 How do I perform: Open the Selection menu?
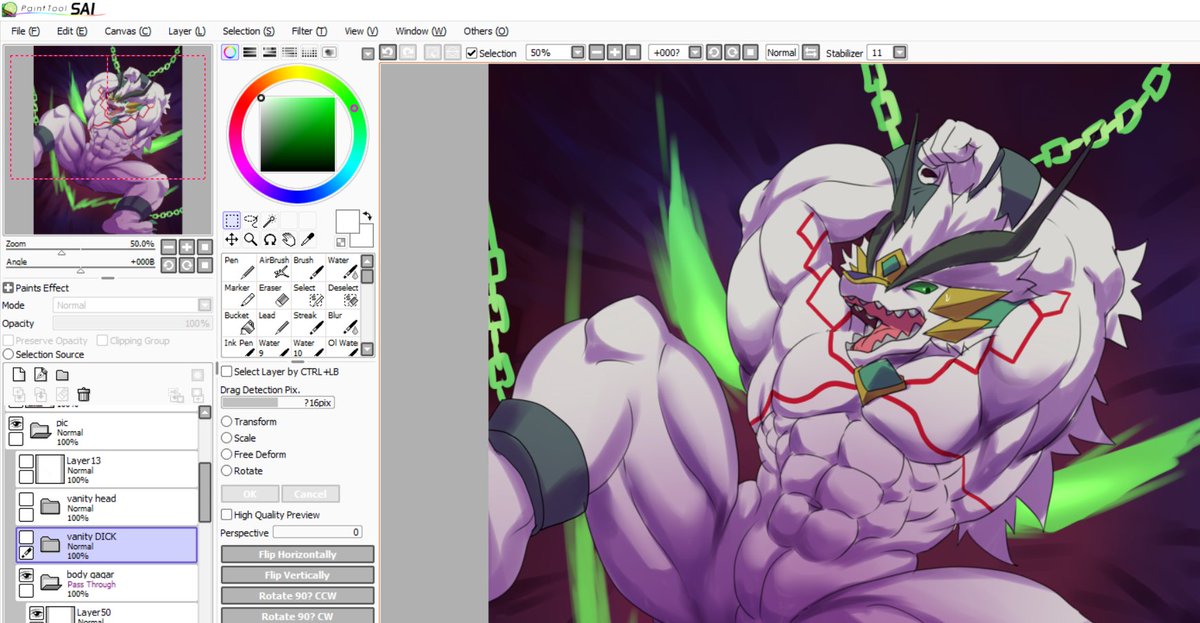click(x=248, y=31)
